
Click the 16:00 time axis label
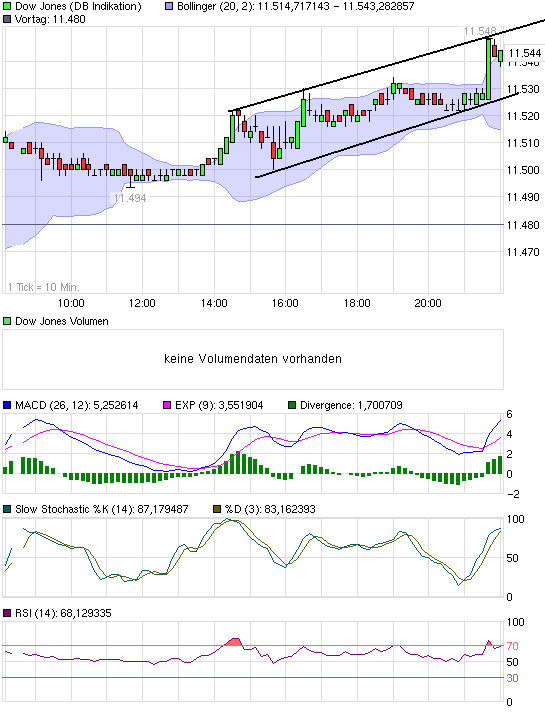[x=285, y=303]
